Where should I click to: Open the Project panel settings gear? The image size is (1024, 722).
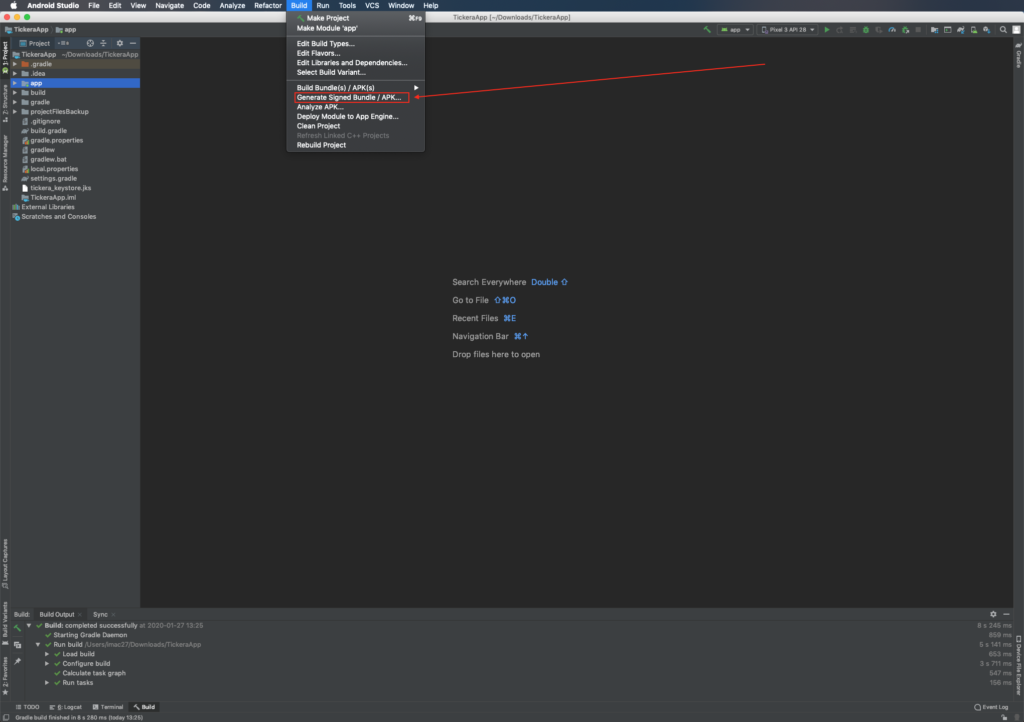[x=120, y=43]
